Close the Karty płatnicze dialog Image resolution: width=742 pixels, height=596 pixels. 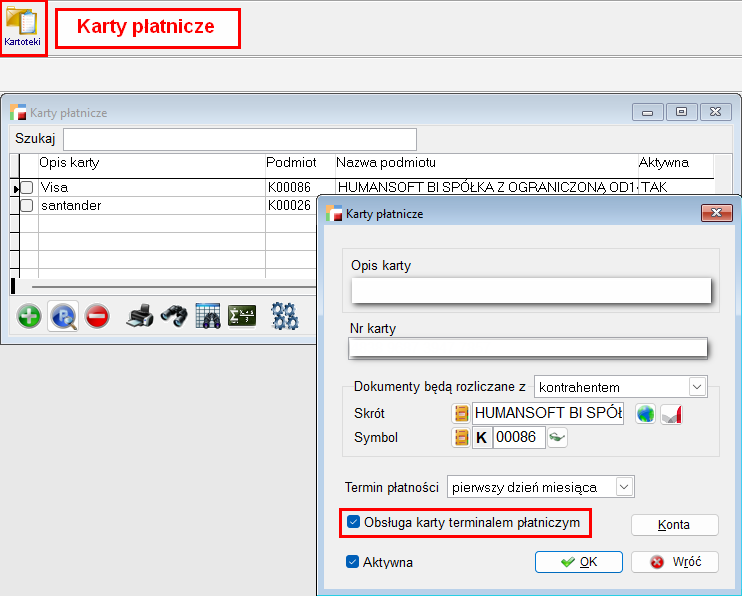tap(716, 213)
